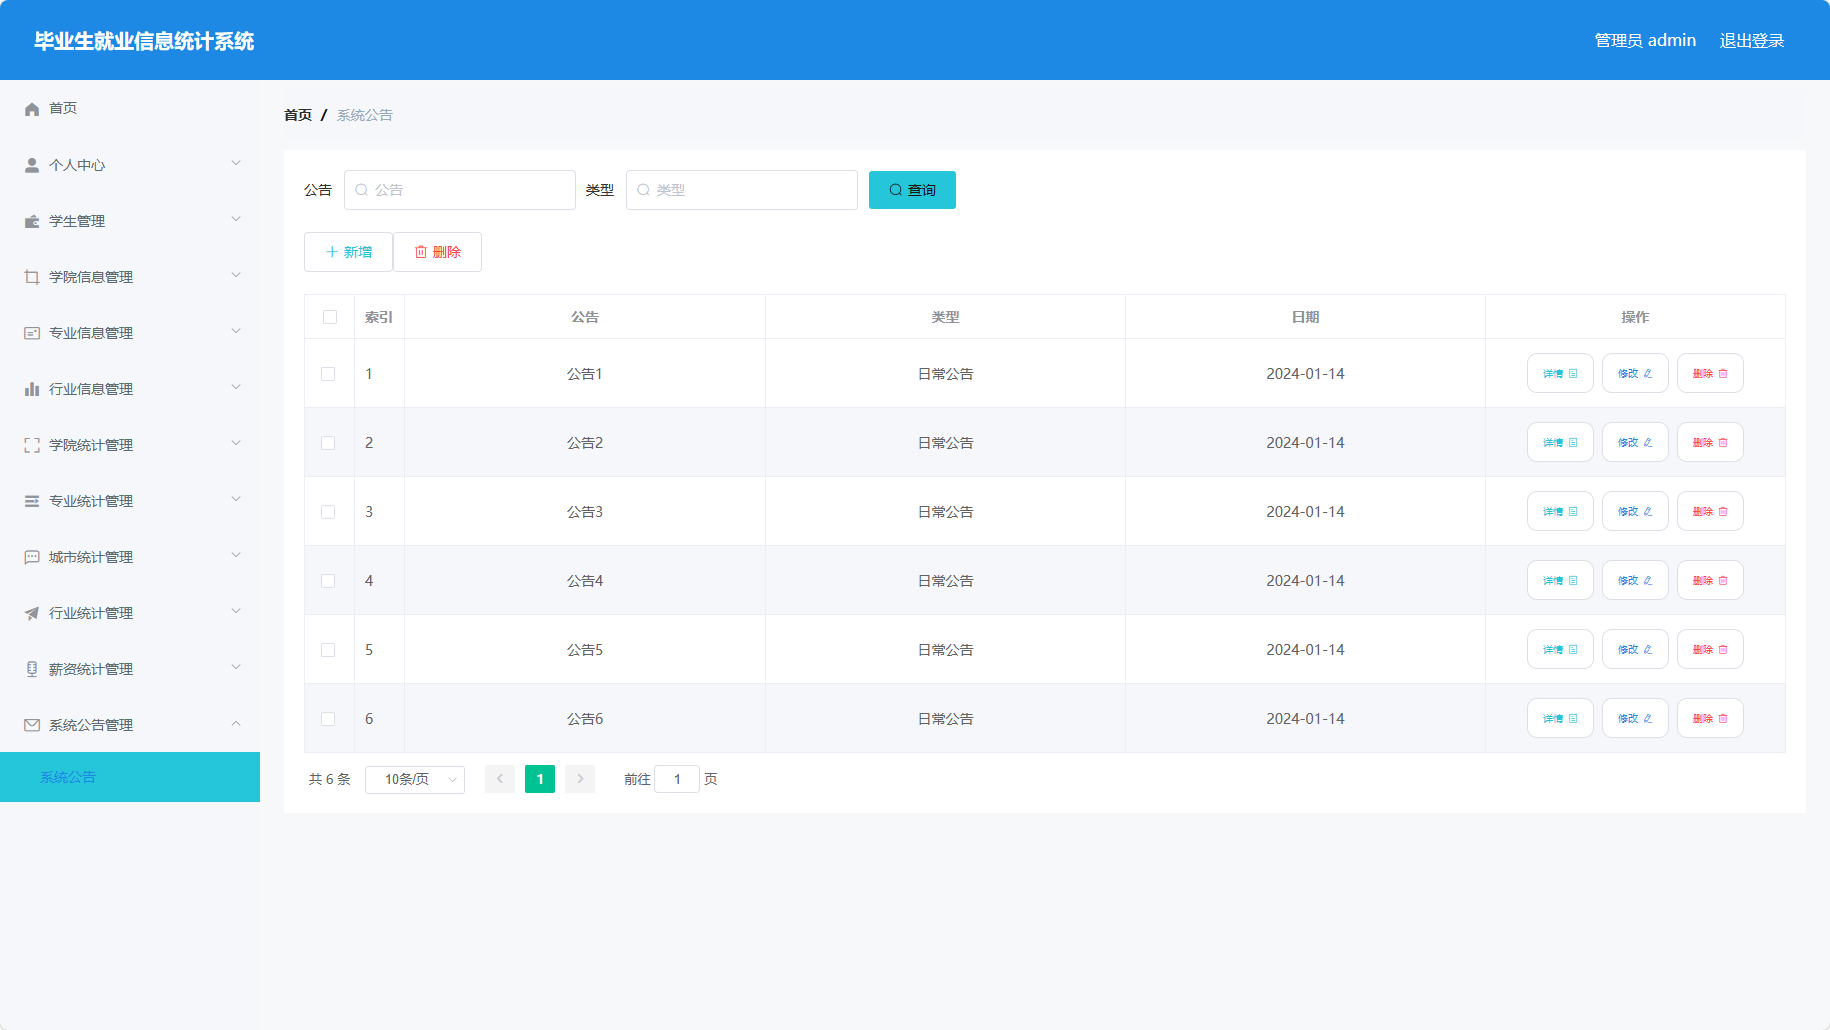Click the paper plane icon beside 行业统计管理

pyautogui.click(x=32, y=613)
